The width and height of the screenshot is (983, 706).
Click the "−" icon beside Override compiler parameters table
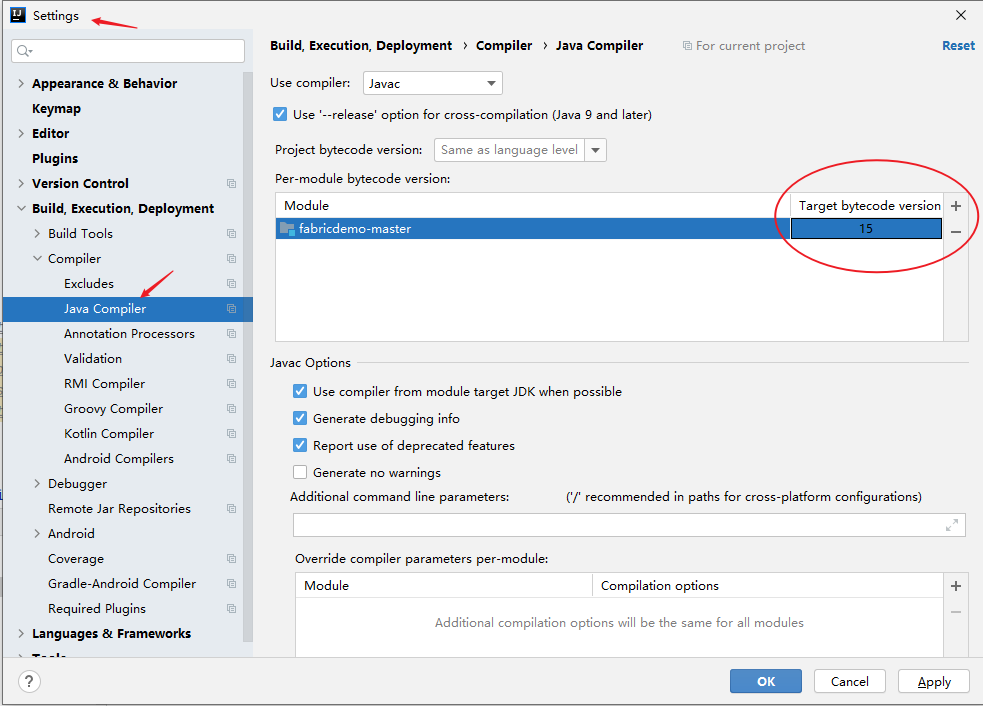[x=955, y=610]
